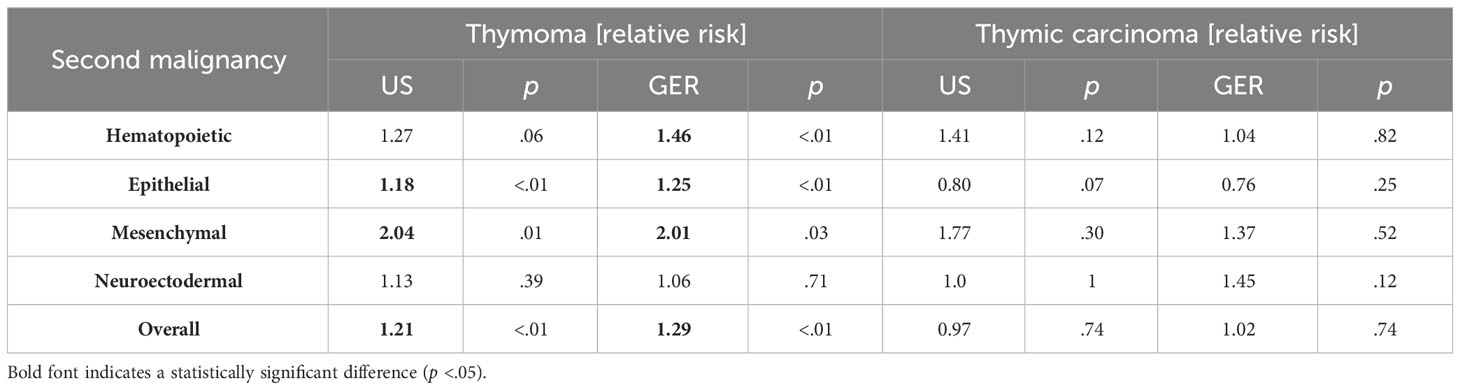Click the GER header under Thymoma

point(675,86)
